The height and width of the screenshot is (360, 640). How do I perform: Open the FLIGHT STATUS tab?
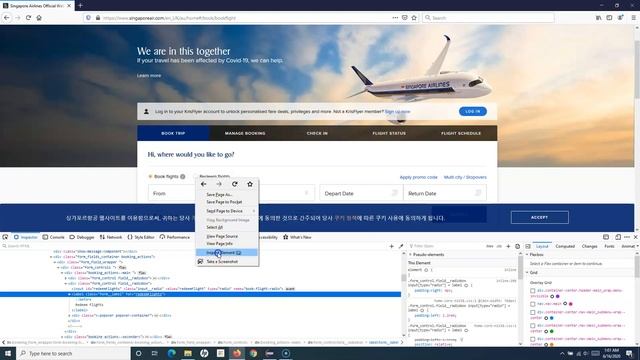pos(389,133)
